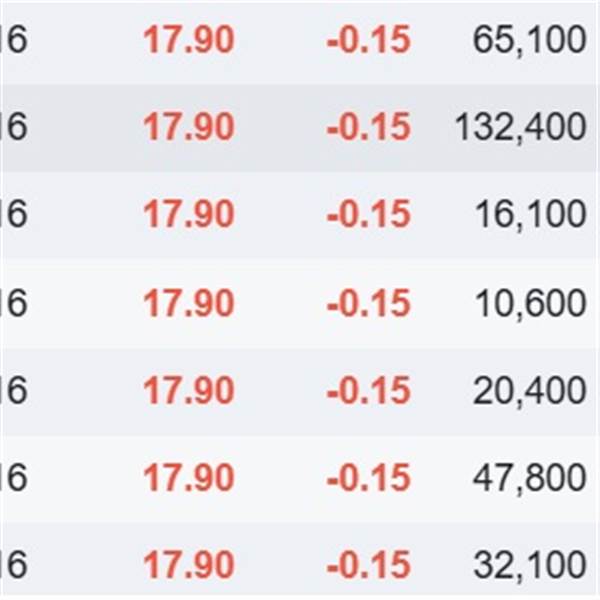
Task: Click -0.15 change in the 16,100 row
Action: (368, 215)
